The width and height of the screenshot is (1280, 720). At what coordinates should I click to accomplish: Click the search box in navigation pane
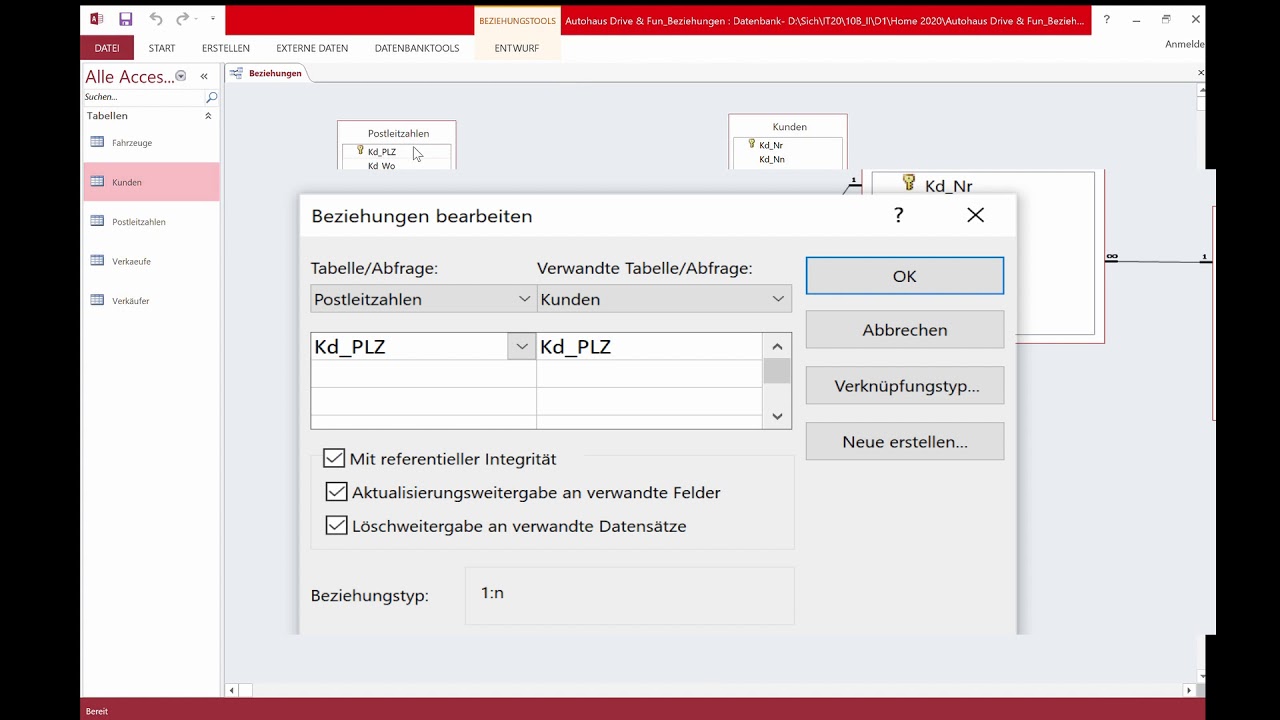[x=143, y=97]
